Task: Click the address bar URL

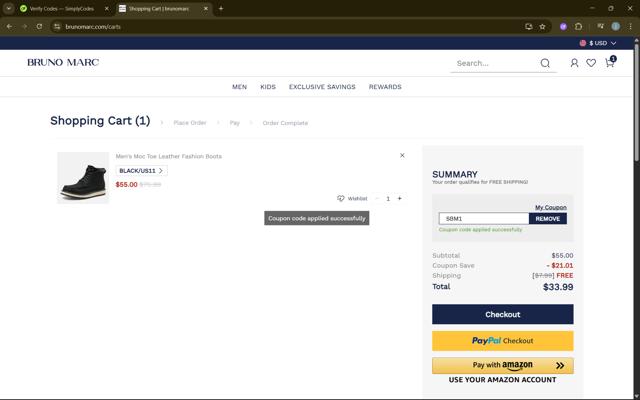Action: click(x=93, y=27)
